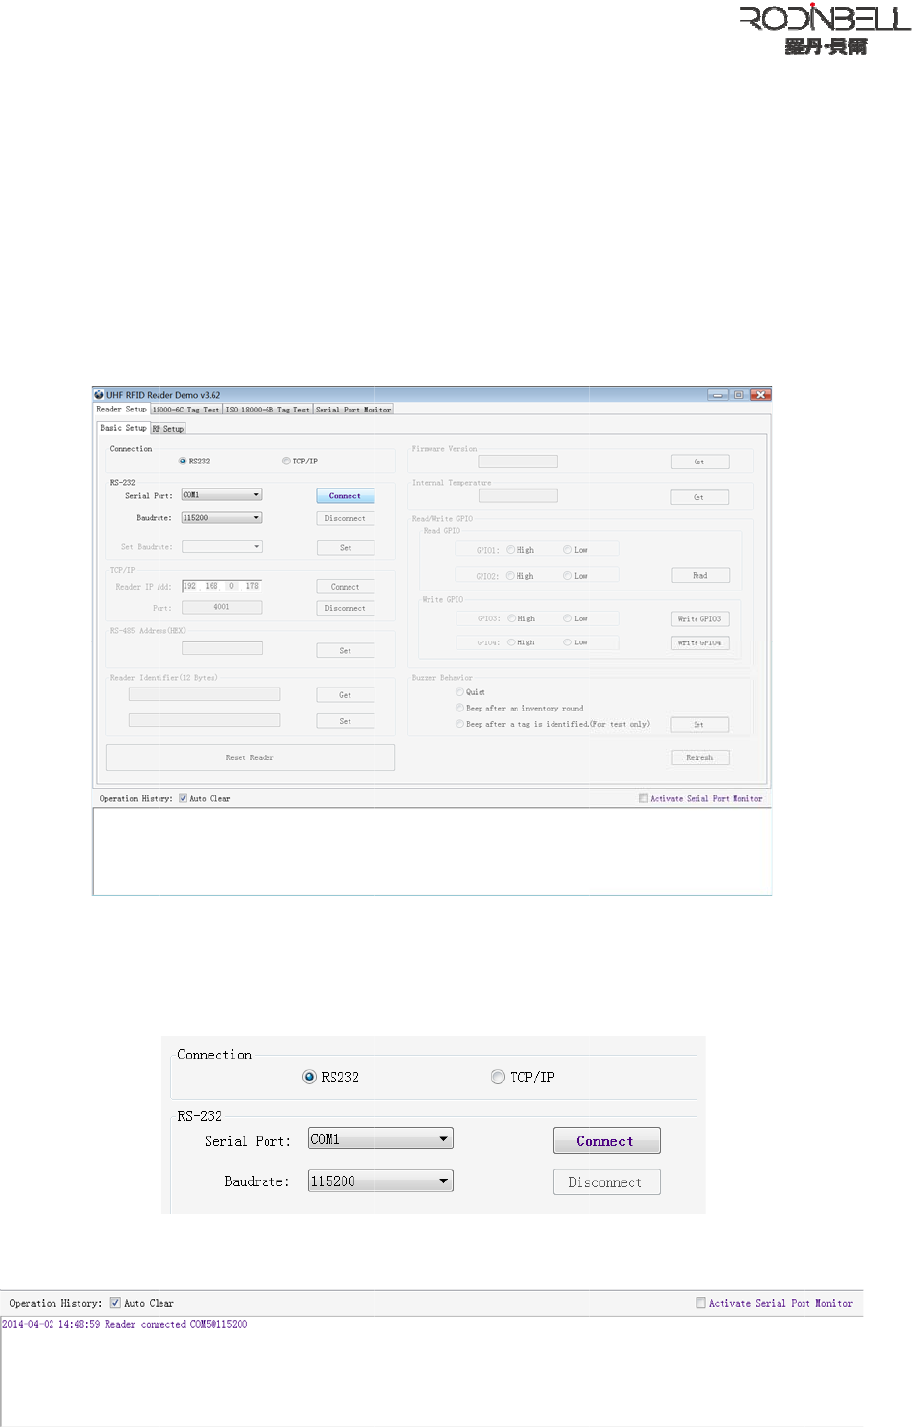Choose Low for GPIO3
Image resolution: width=913 pixels, height=1427 pixels.
pyautogui.click(x=567, y=619)
